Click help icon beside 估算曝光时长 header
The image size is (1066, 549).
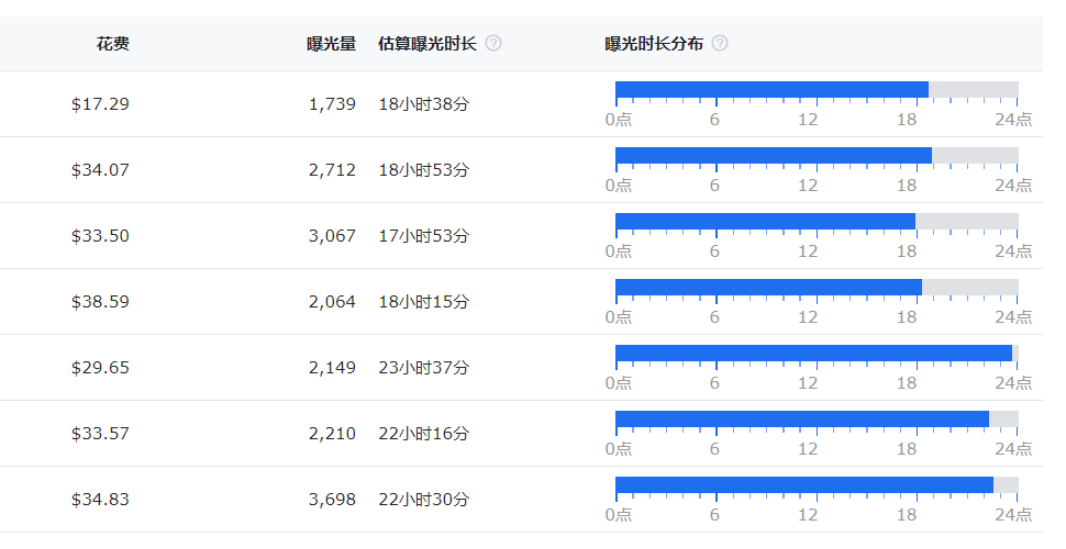pyautogui.click(x=493, y=44)
